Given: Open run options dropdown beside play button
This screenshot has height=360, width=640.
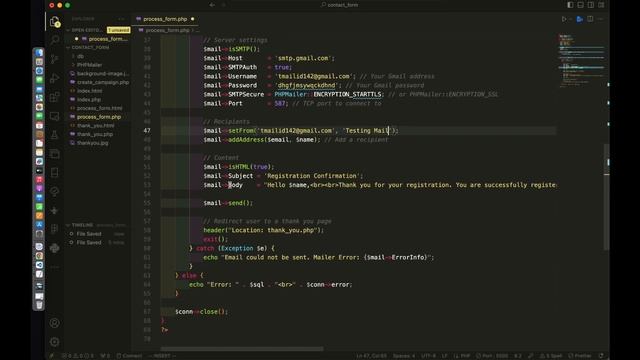Looking at the screenshot, I should tap(571, 19).
